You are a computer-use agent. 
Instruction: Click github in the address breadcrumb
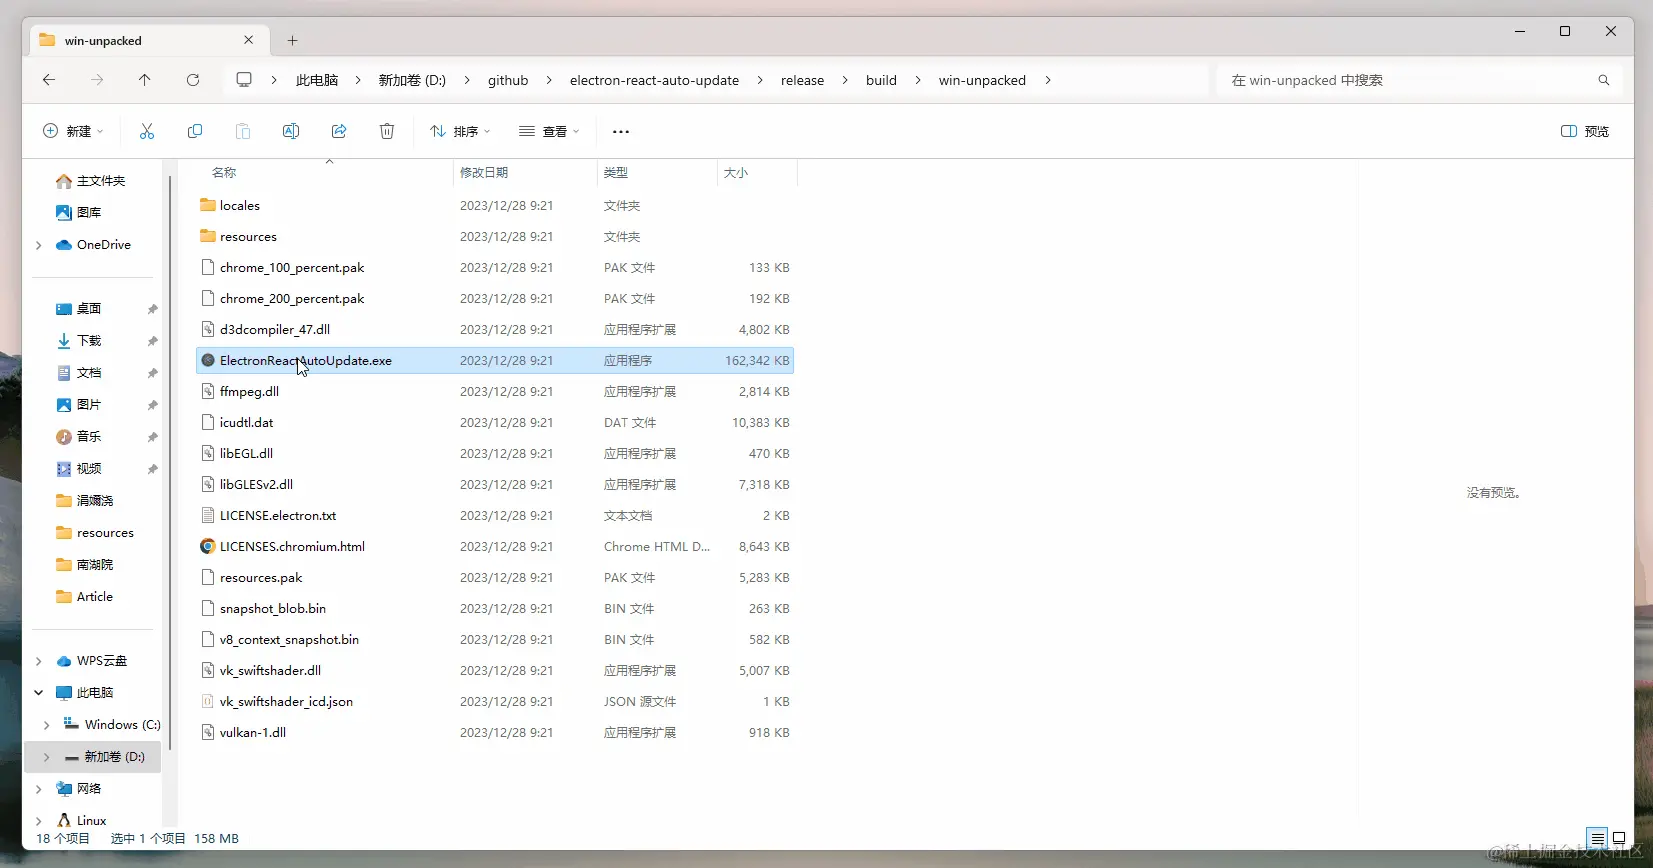pos(508,80)
